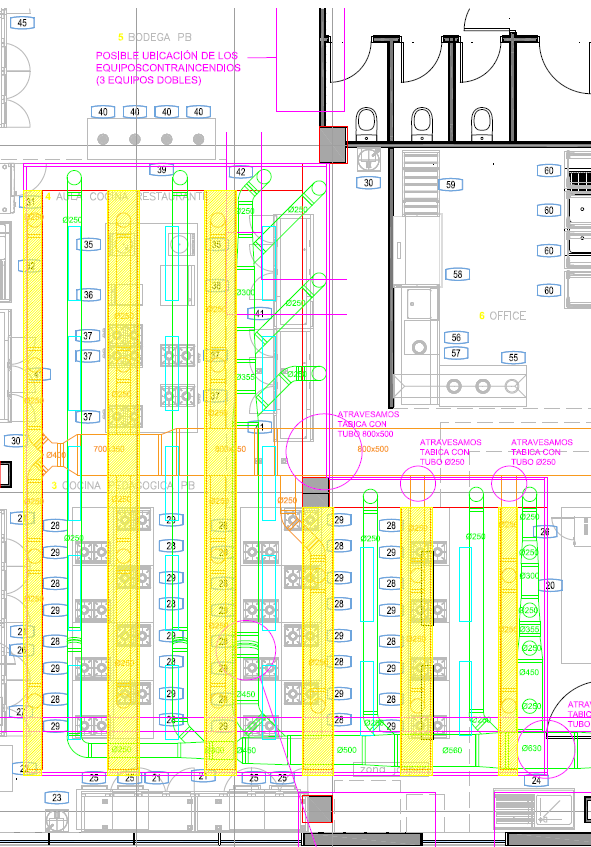Select equipment tag 23
Image resolution: width=591 pixels, height=847 pixels.
click(57, 798)
